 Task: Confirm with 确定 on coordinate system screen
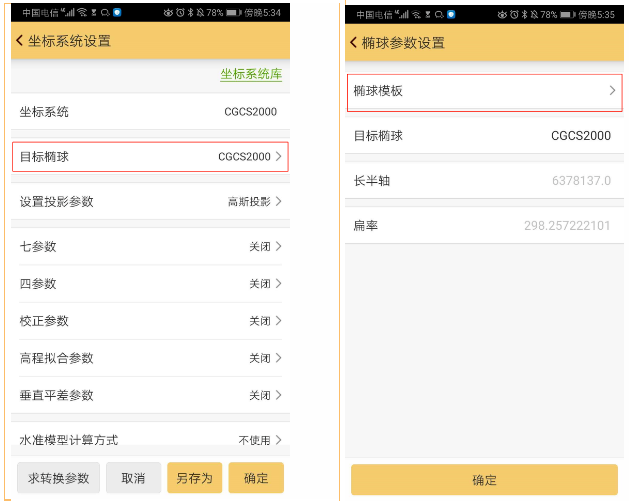[255, 478]
